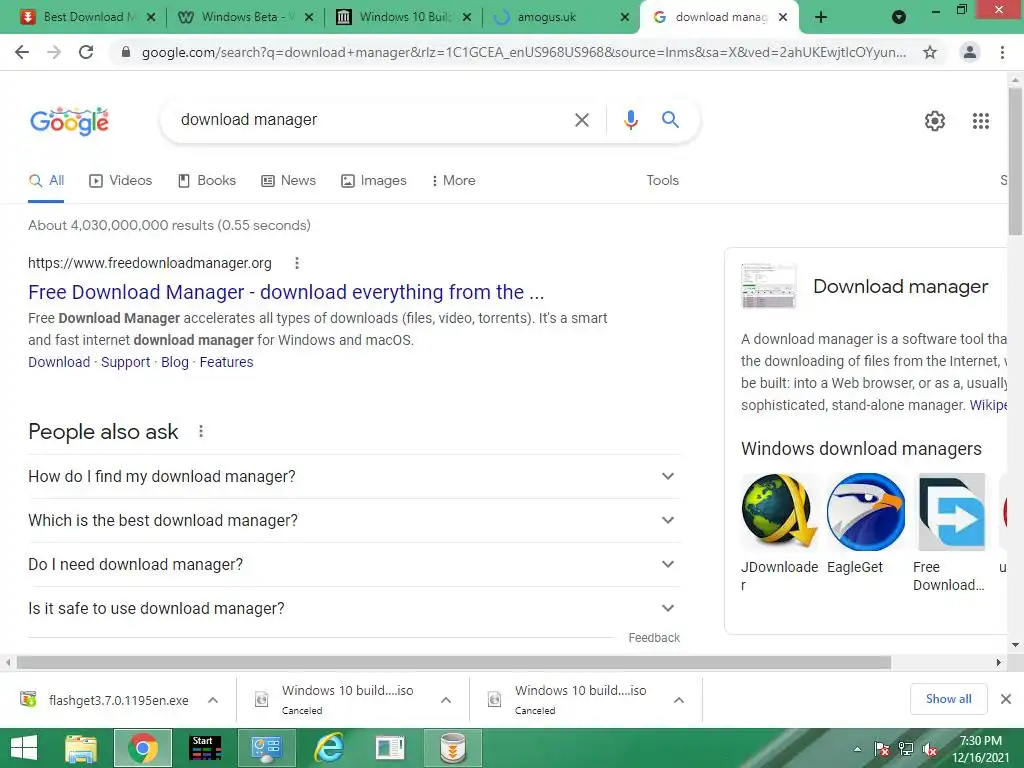Select the JDownloader thumbnail
The height and width of the screenshot is (768, 1024).
[x=779, y=512]
